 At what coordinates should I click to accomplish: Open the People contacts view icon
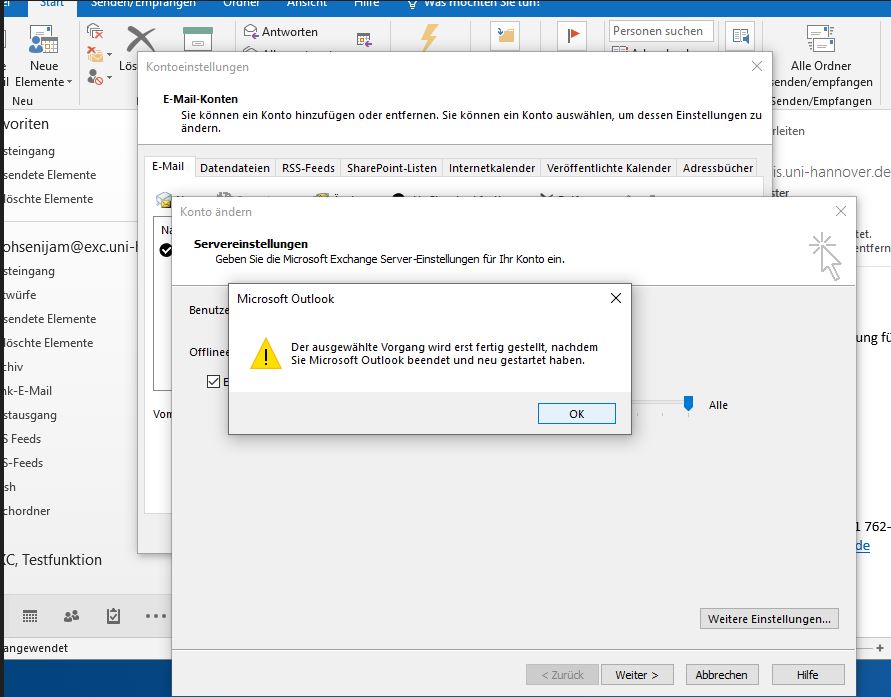pos(72,616)
